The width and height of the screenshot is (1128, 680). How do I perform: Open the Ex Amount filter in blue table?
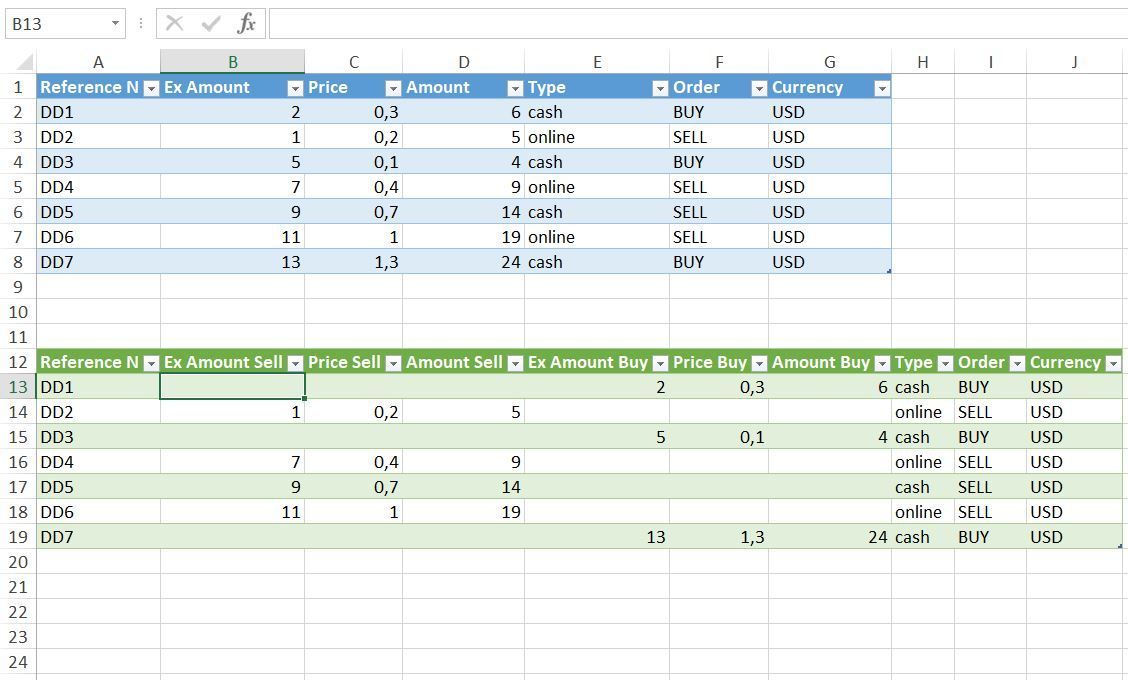coord(295,88)
